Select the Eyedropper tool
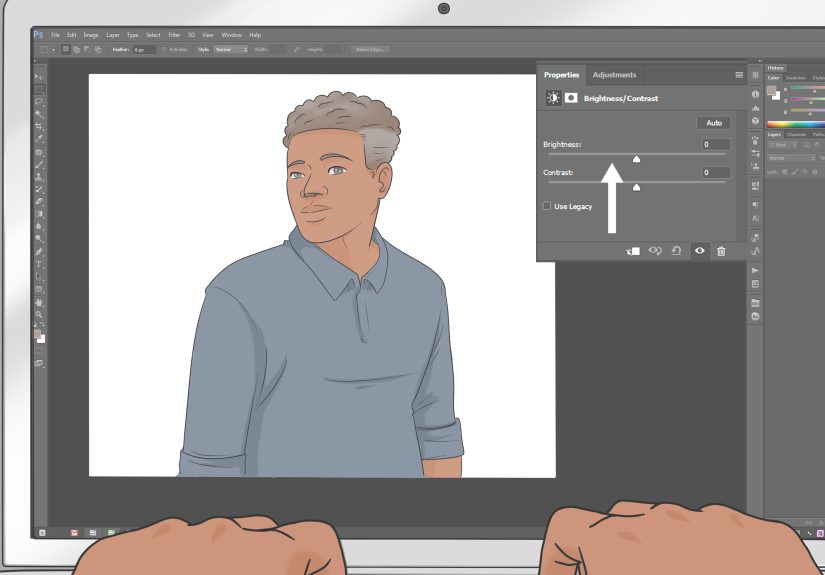 (39, 139)
